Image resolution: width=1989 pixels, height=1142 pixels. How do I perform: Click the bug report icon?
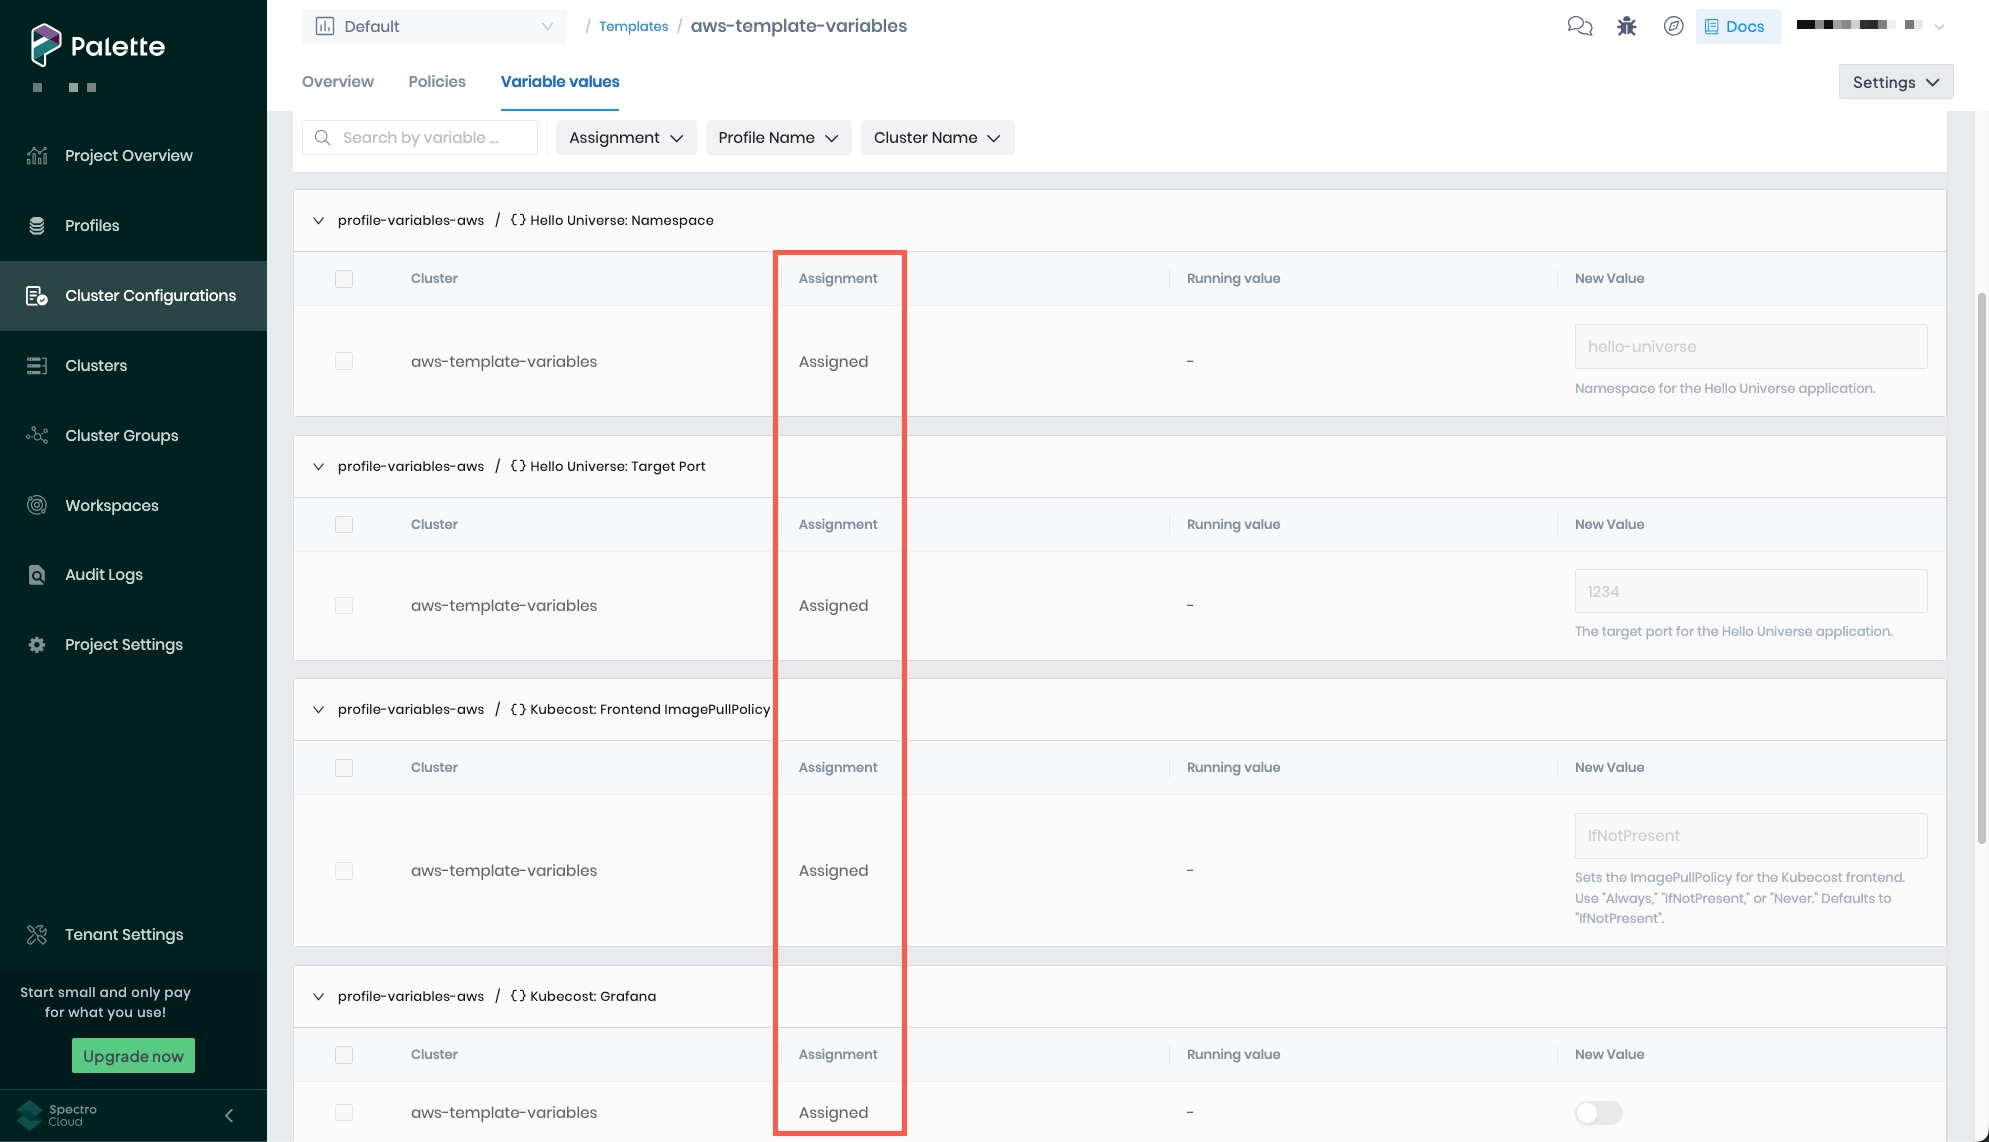point(1626,26)
